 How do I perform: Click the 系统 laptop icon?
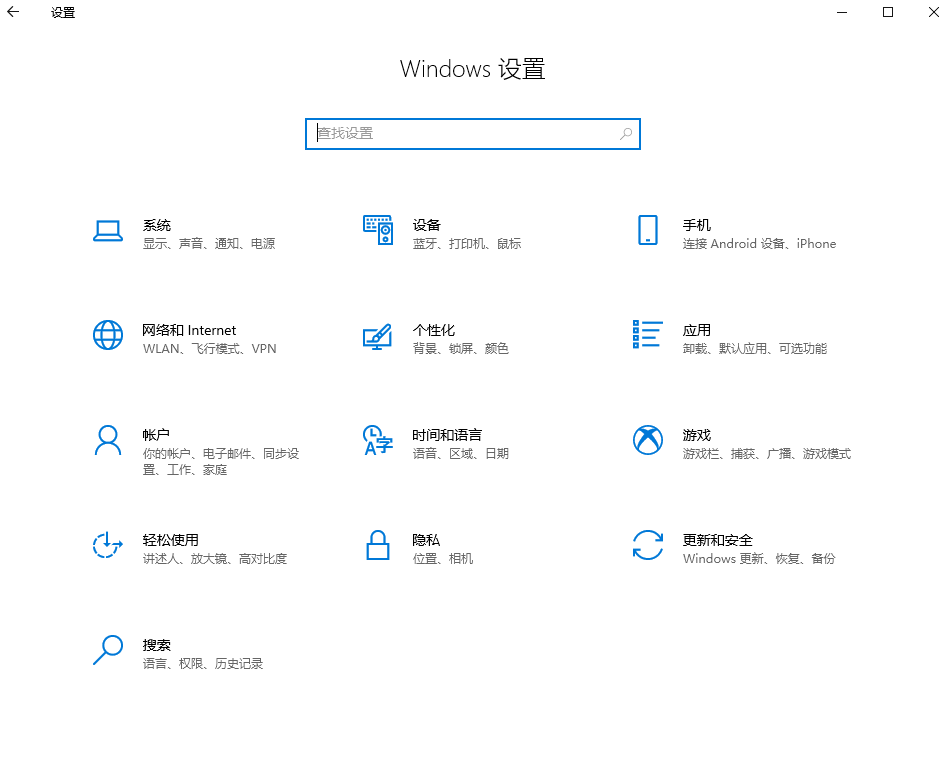[x=108, y=231]
